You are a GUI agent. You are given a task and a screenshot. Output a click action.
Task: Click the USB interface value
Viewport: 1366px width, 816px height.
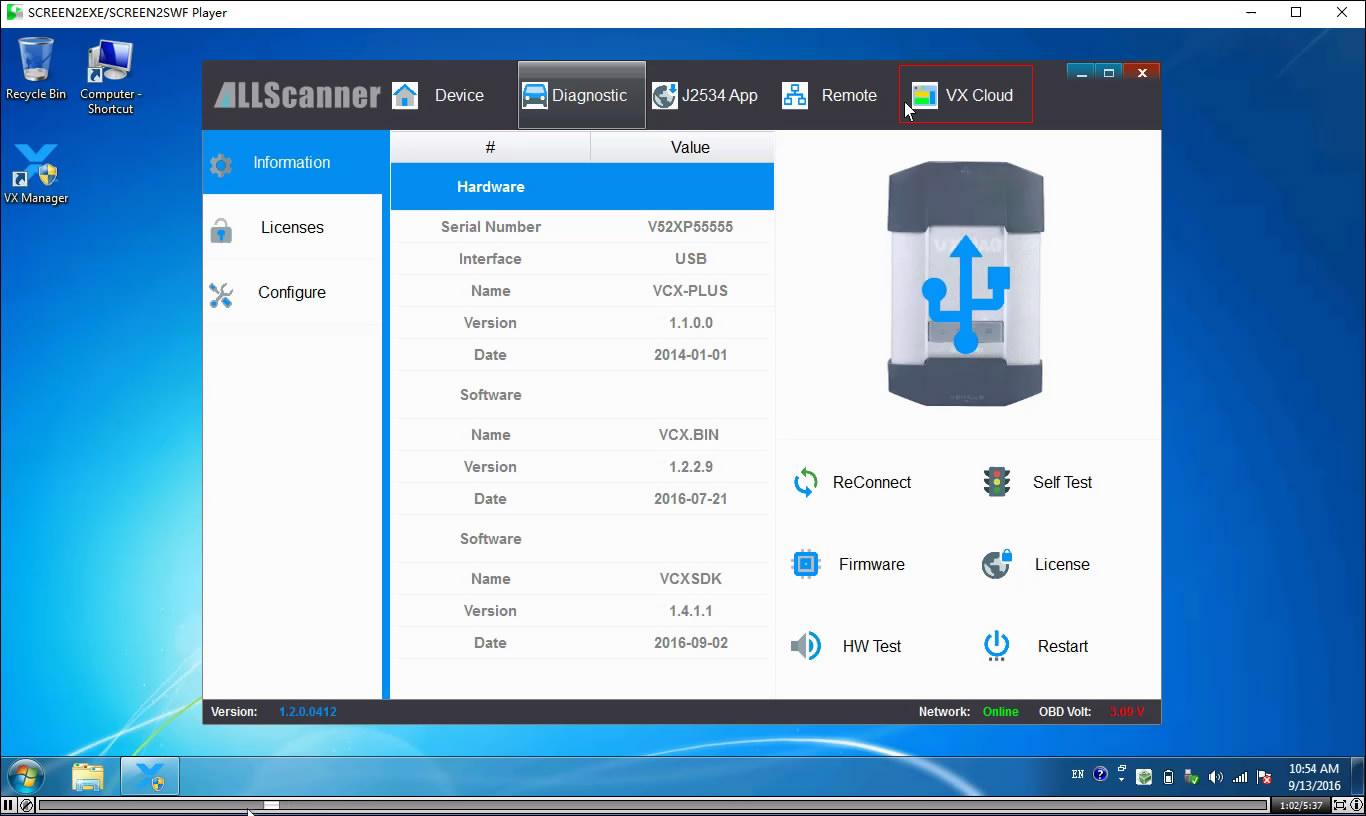coord(690,259)
